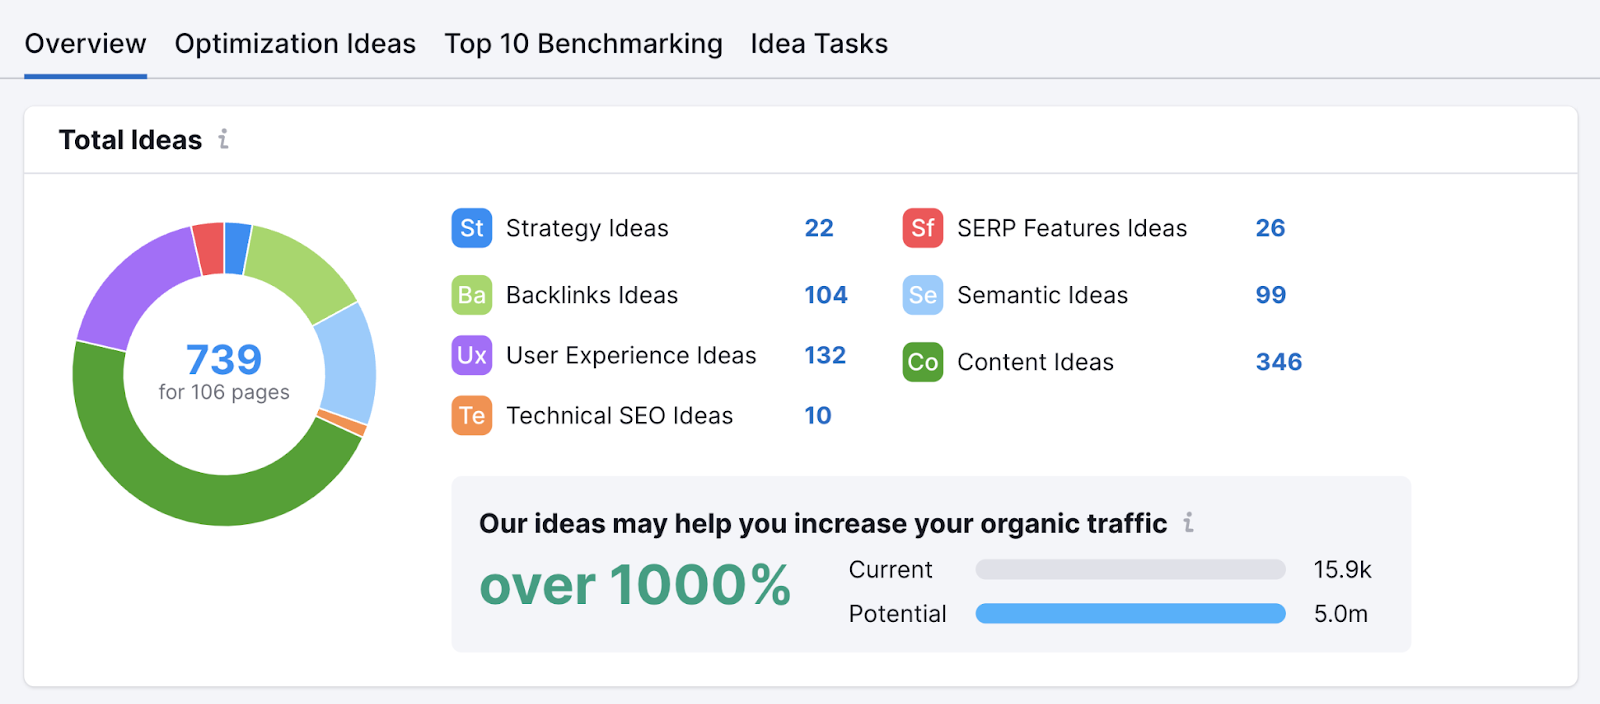The height and width of the screenshot is (704, 1600).
Task: Click the Semantic Ideas 'Se' icon
Action: click(x=921, y=295)
